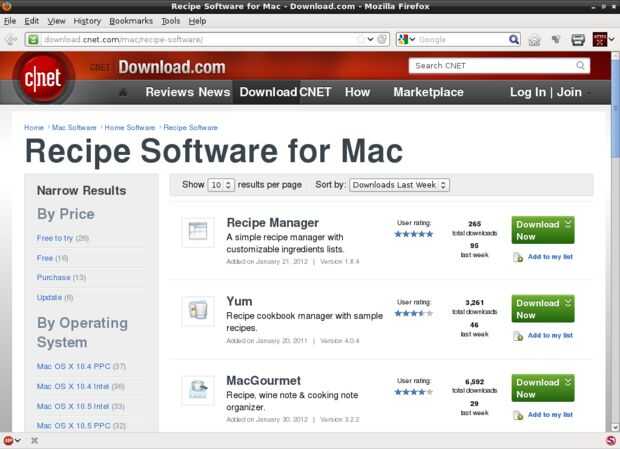Open the CNET navigation tab
Viewport: 620px width, 449px height.
315,92
